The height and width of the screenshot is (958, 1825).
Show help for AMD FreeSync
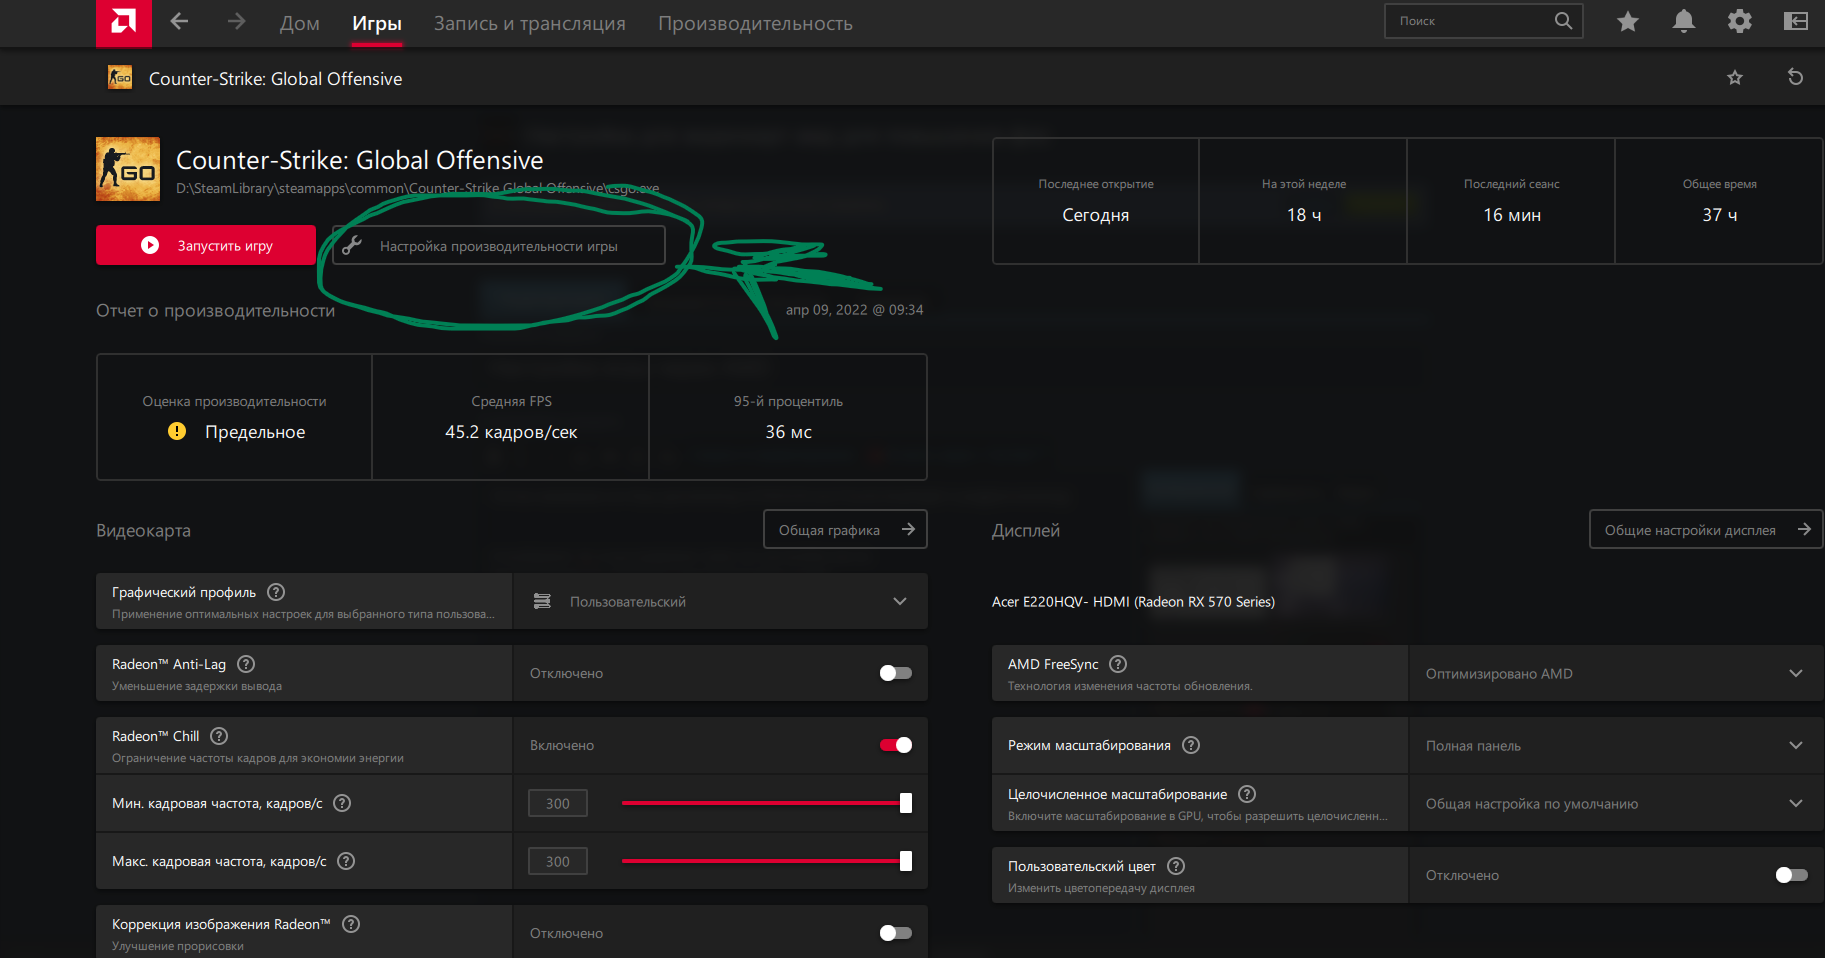click(x=1118, y=664)
